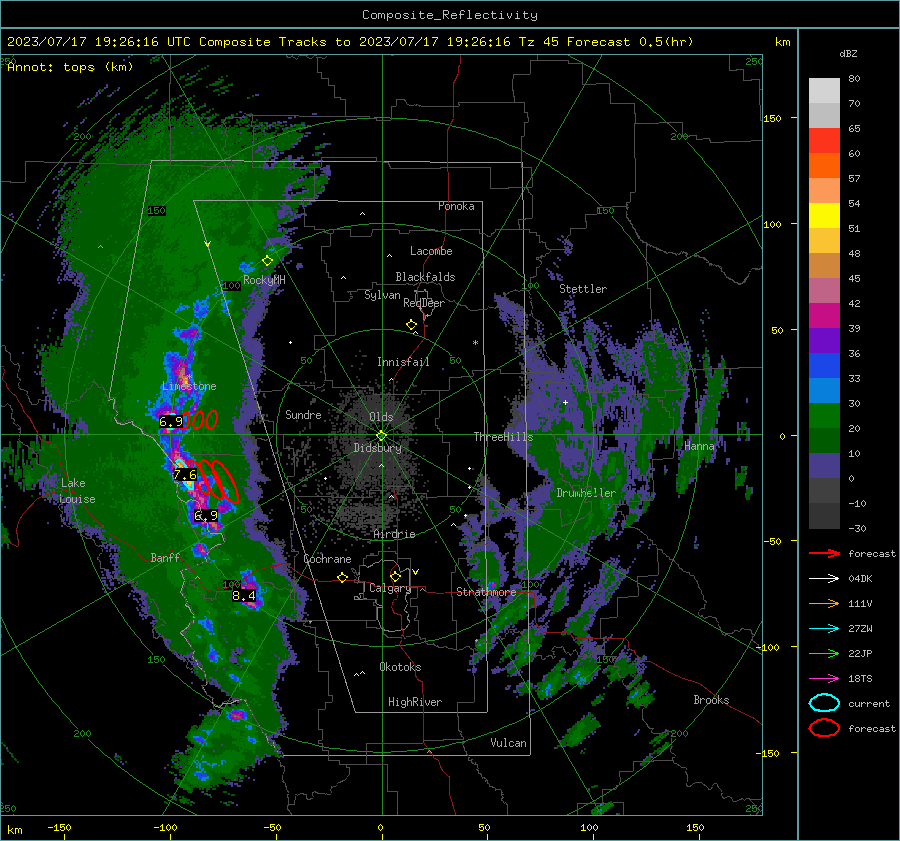The width and height of the screenshot is (900, 841).
Task: Click the Airdrie city label
Action: [394, 534]
